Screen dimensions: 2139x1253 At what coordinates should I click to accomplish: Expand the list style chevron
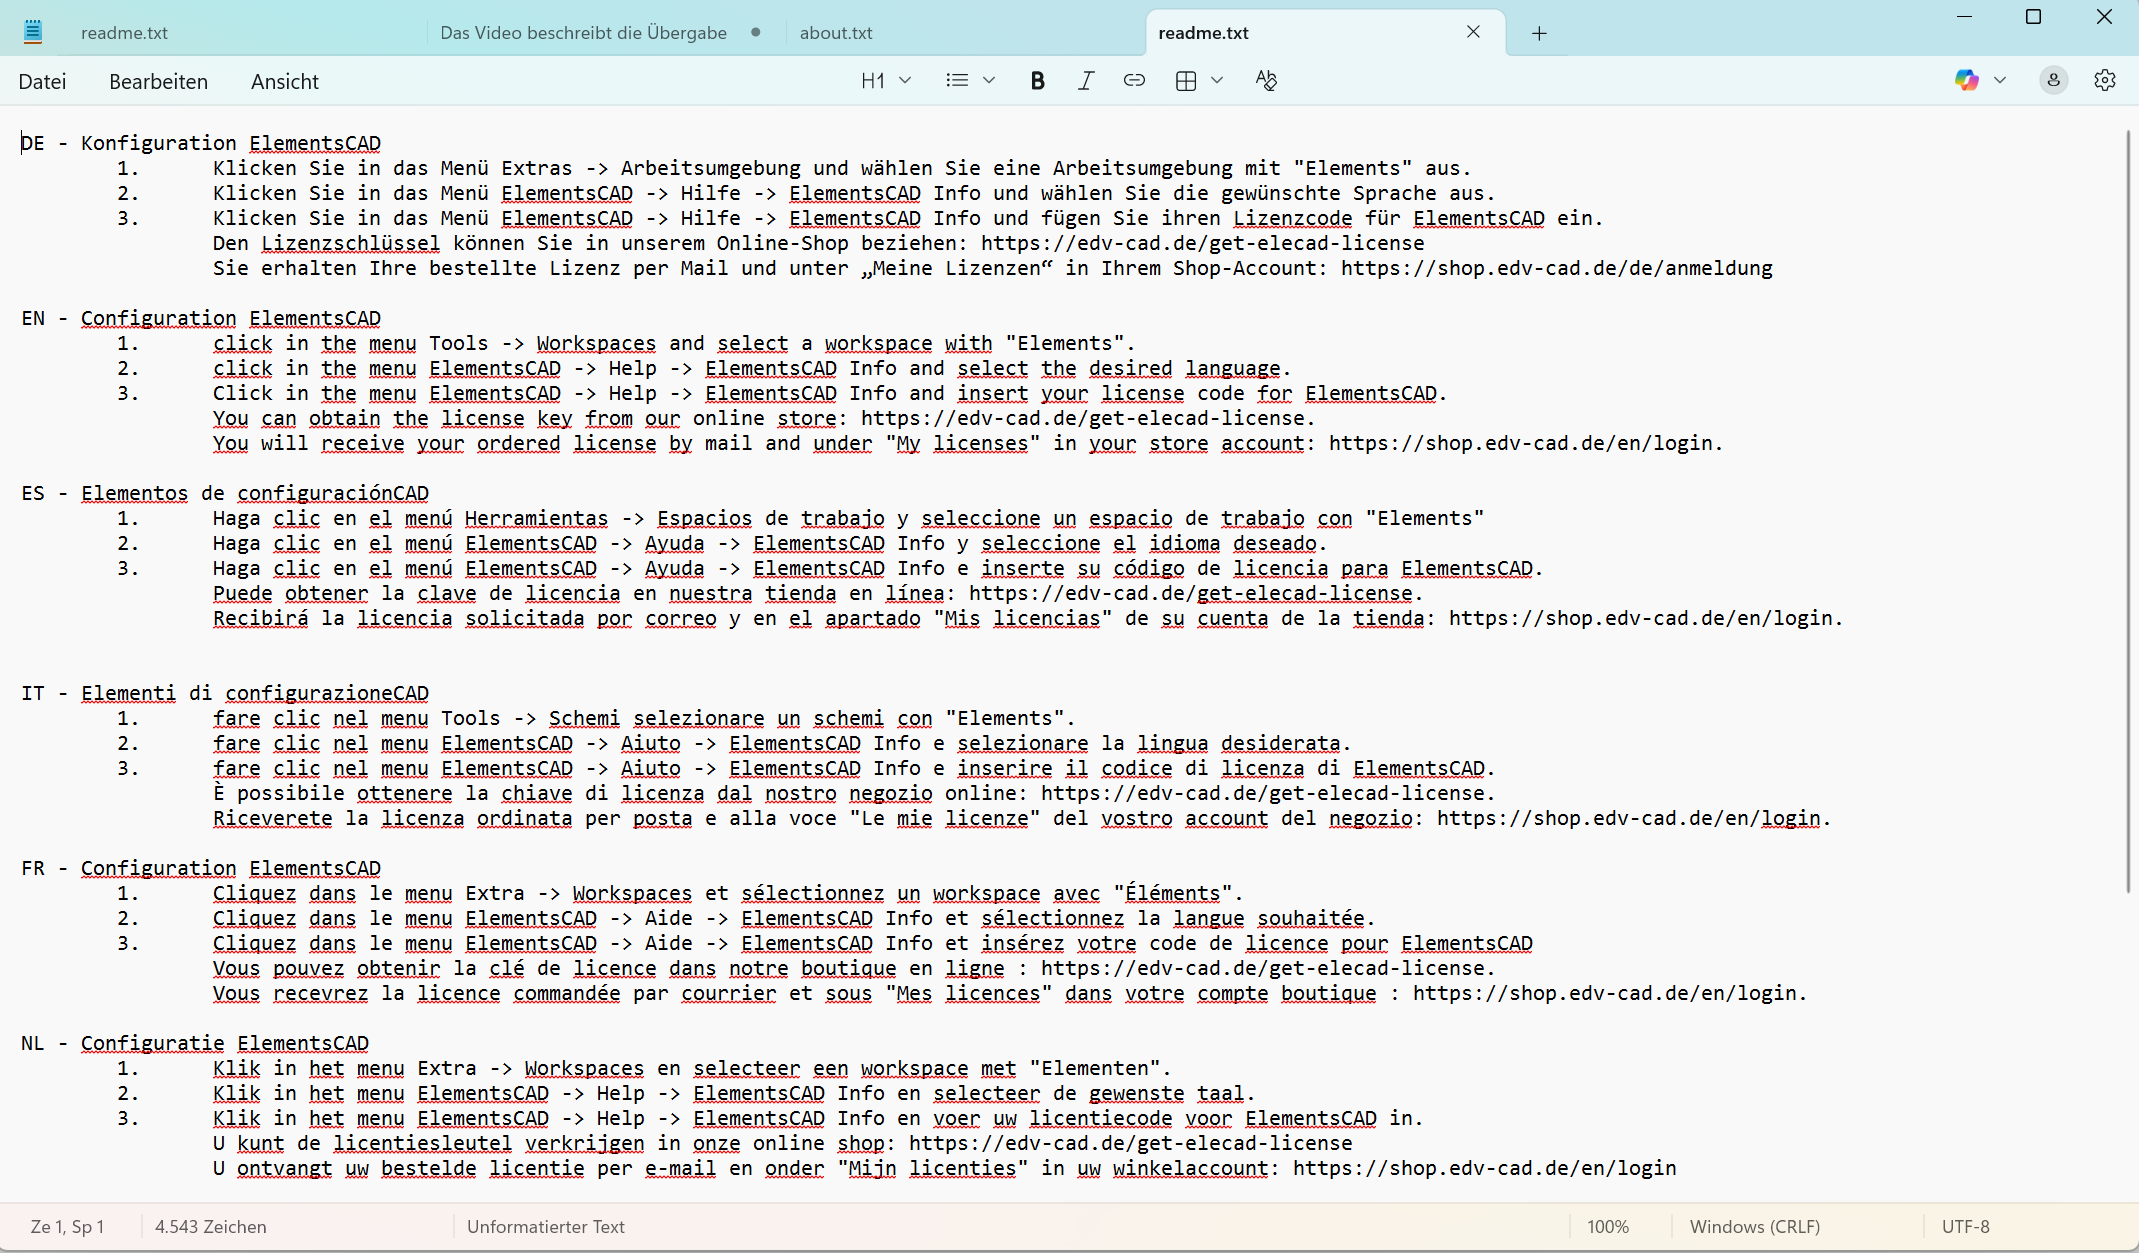989,81
